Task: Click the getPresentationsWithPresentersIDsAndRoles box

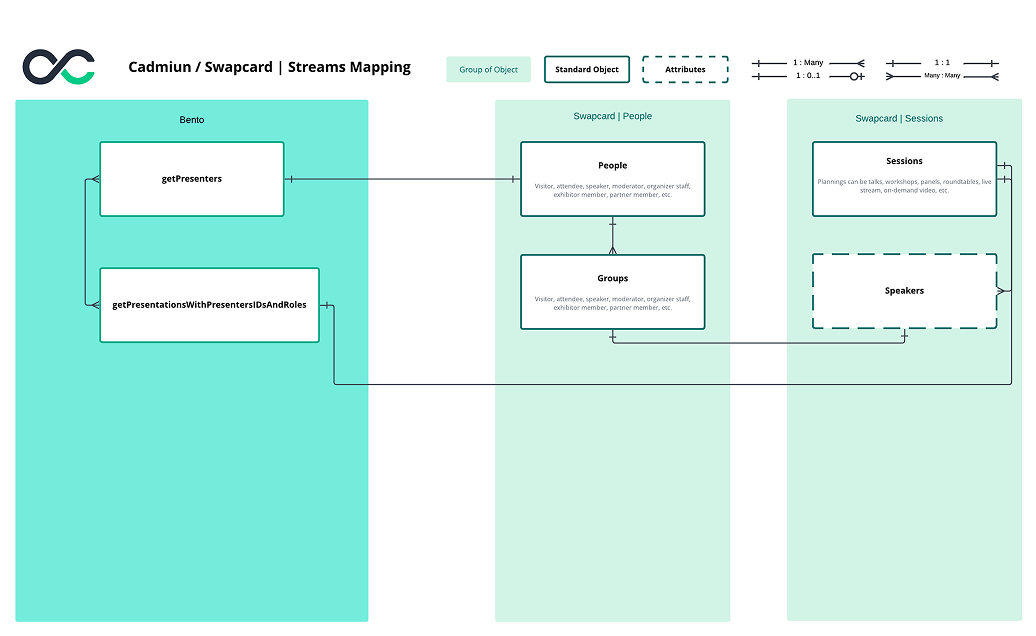Action: (209, 305)
